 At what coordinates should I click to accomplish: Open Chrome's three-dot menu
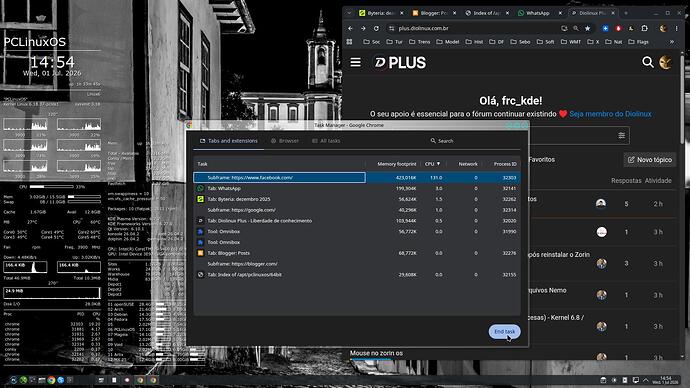point(676,28)
